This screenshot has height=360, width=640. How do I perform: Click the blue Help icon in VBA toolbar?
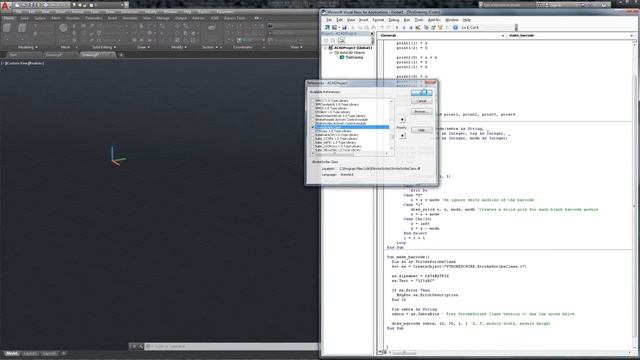(x=455, y=27)
